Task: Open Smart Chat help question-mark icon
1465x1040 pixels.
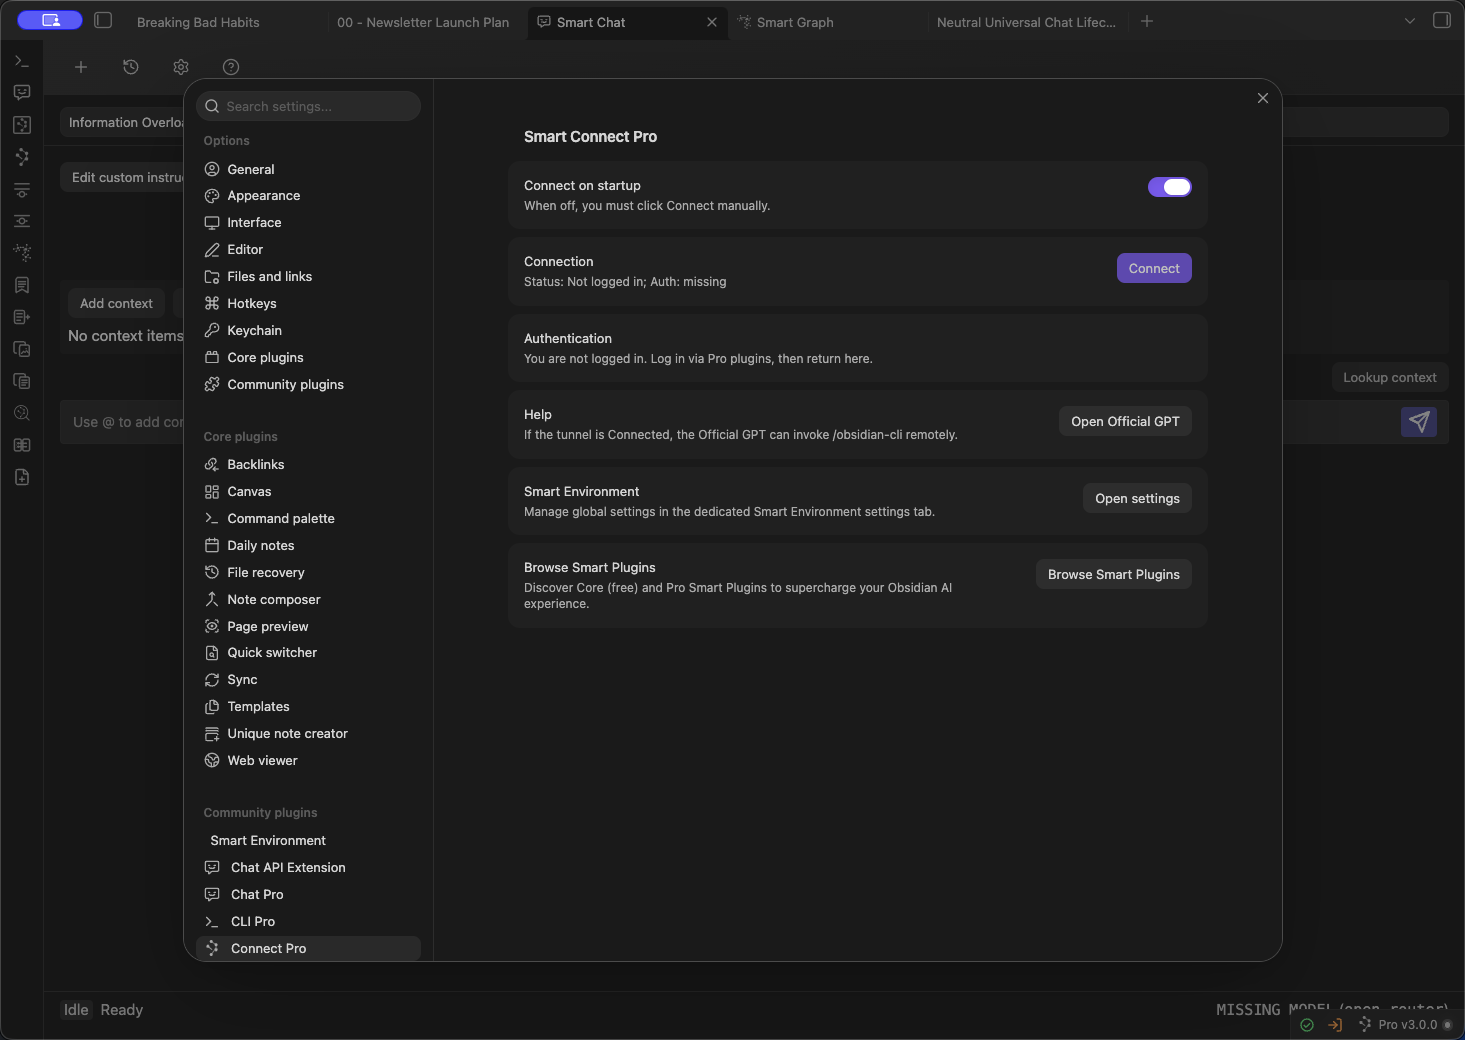Action: 231,67
